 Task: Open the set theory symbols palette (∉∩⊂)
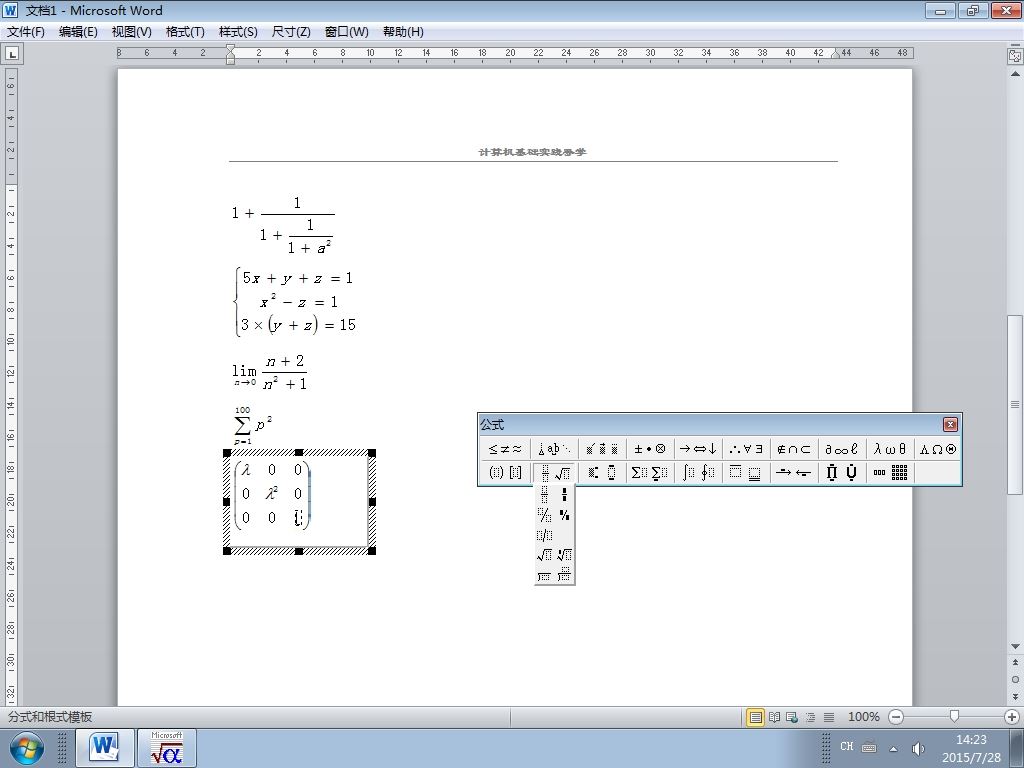794,449
